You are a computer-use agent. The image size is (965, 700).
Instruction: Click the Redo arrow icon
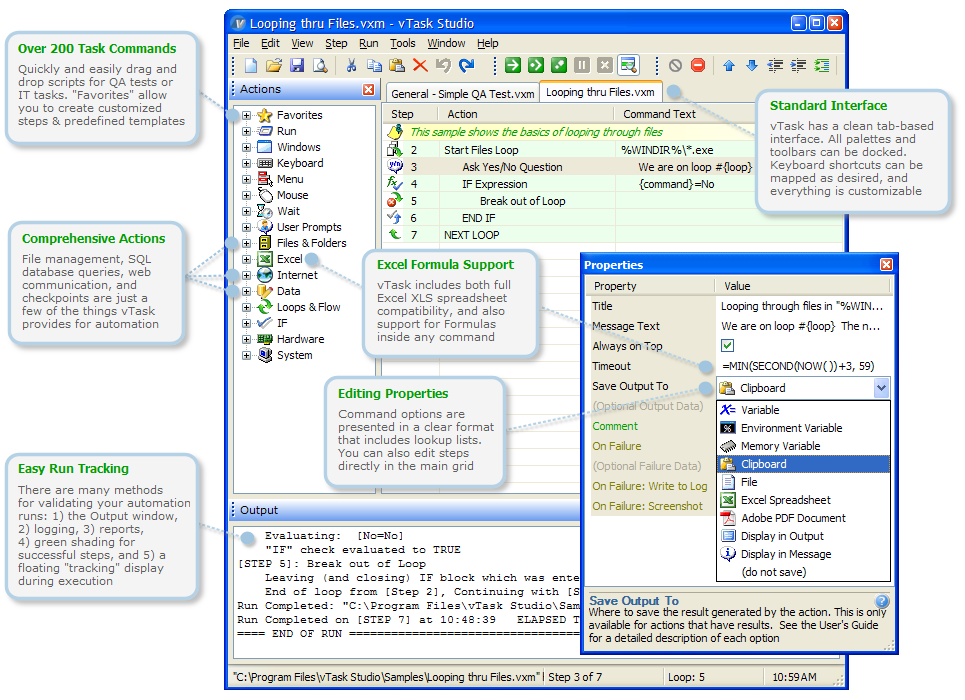coord(466,66)
